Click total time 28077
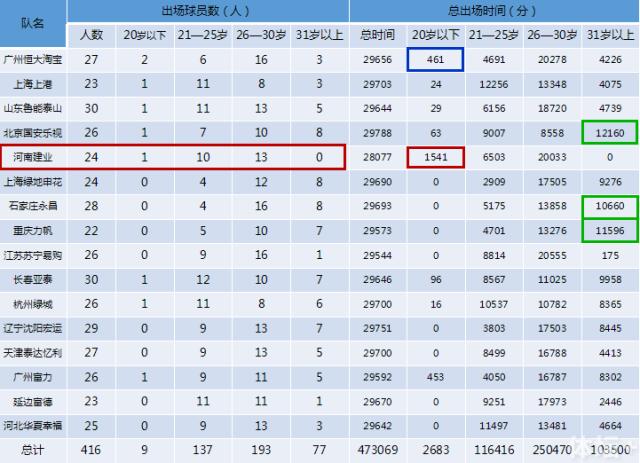The image size is (640, 463). coord(377,157)
